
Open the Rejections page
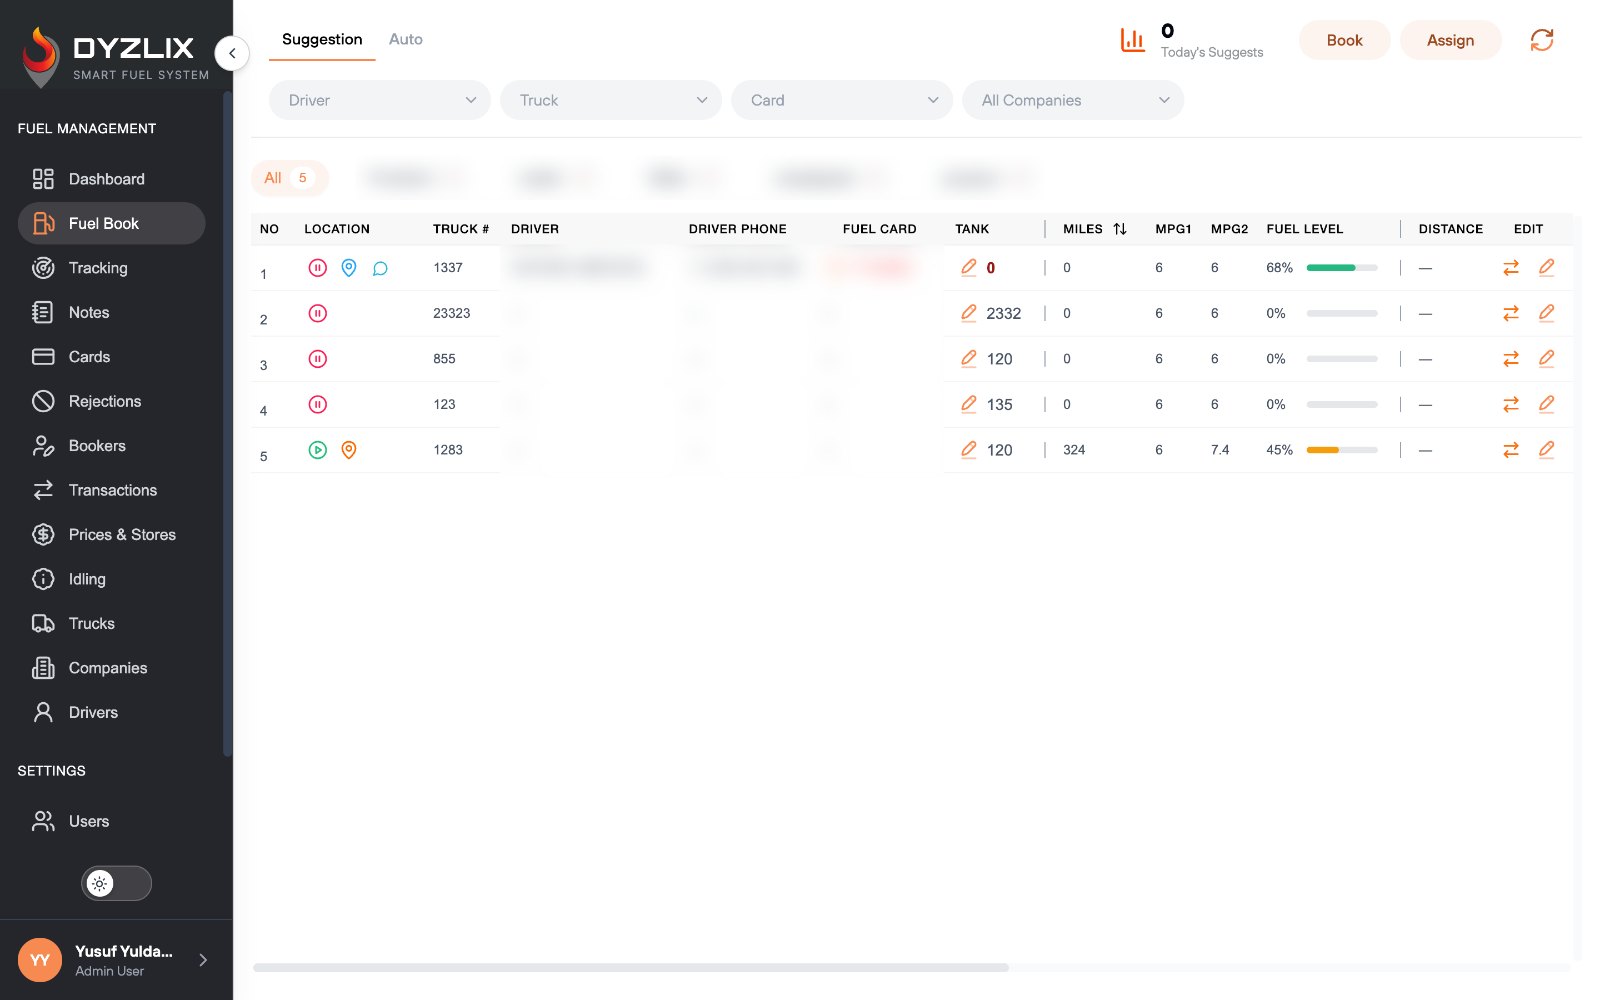coord(111,401)
